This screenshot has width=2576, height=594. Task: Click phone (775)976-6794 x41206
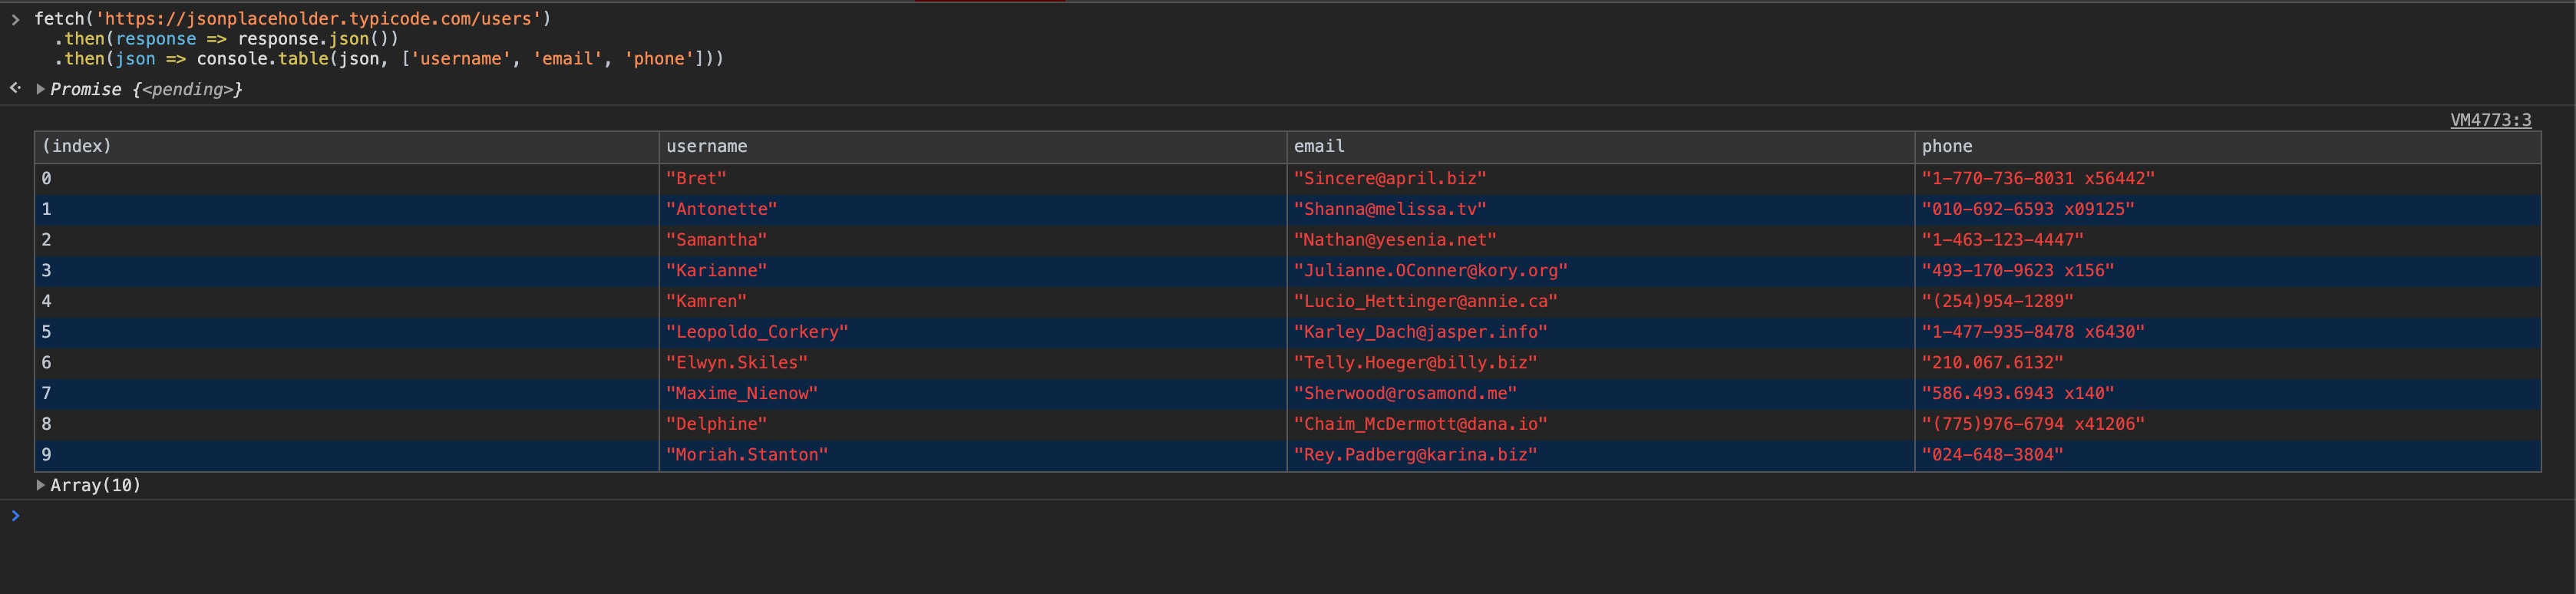coord(2033,424)
